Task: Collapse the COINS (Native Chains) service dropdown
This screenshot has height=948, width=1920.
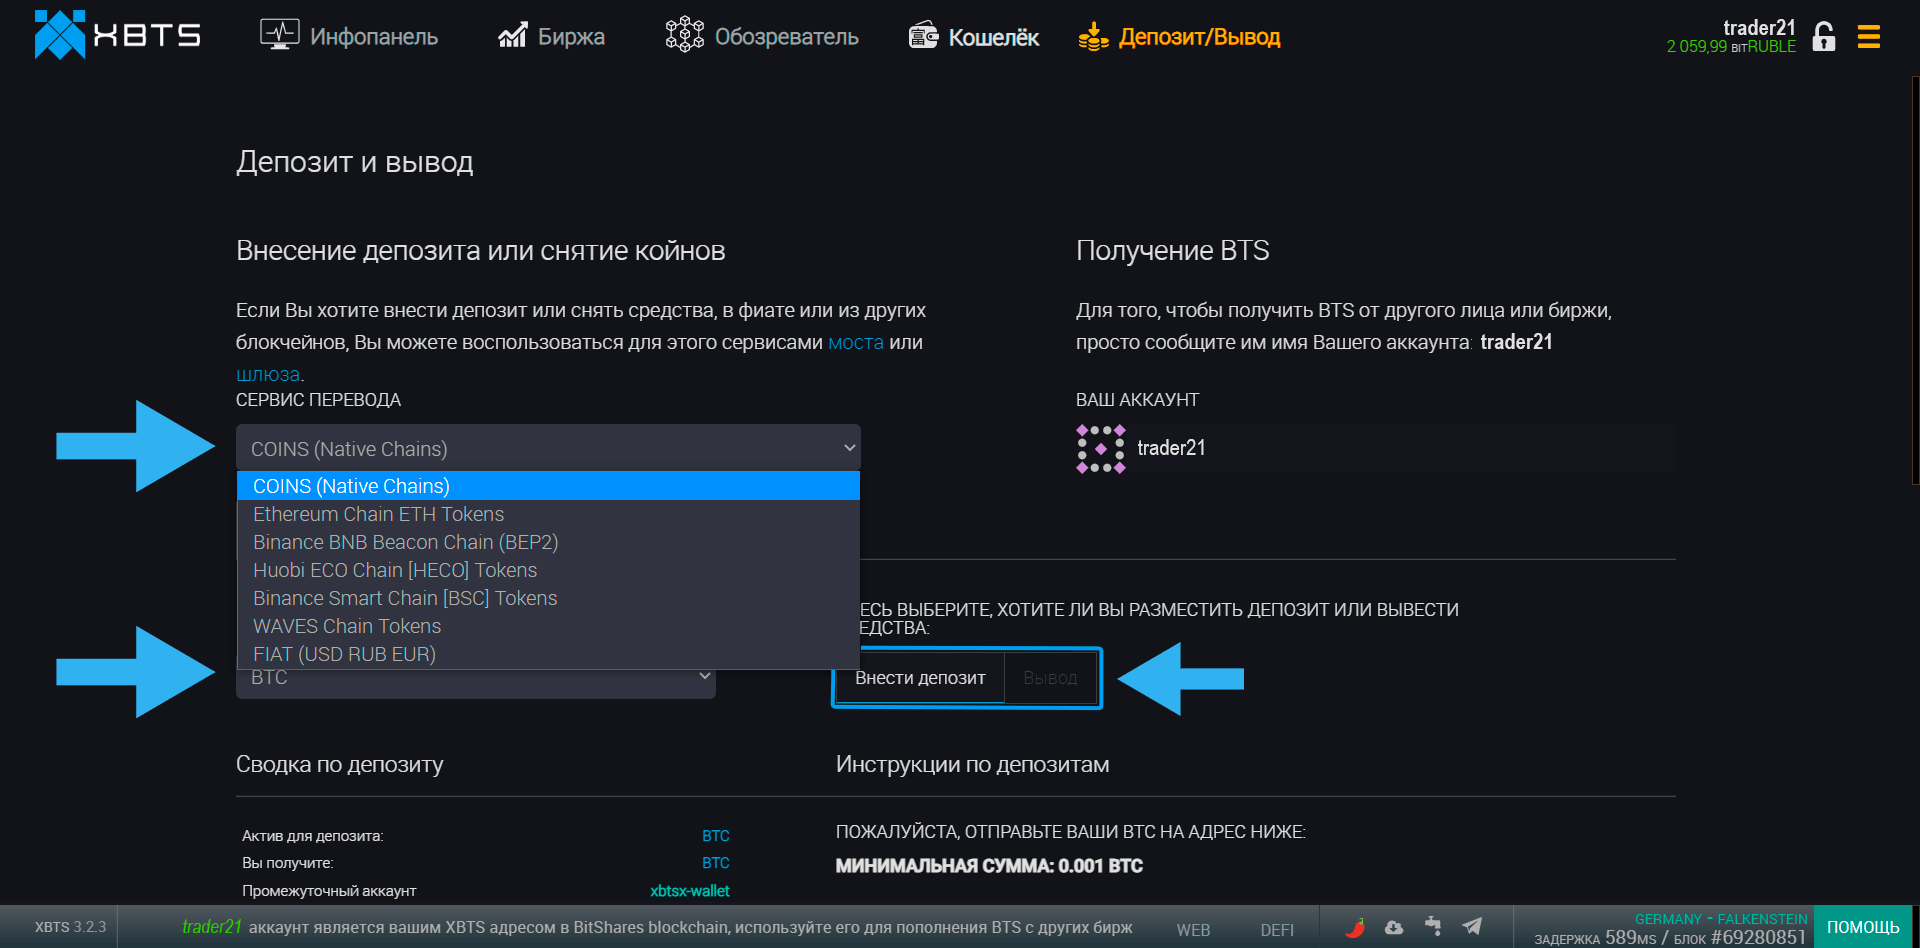Action: coord(548,449)
